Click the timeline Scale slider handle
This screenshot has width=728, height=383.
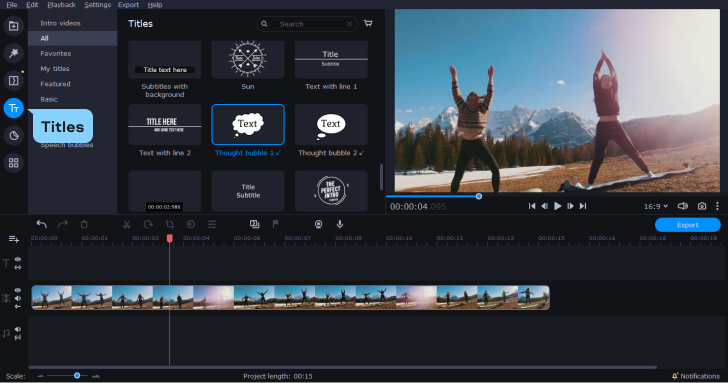[x=77, y=376]
